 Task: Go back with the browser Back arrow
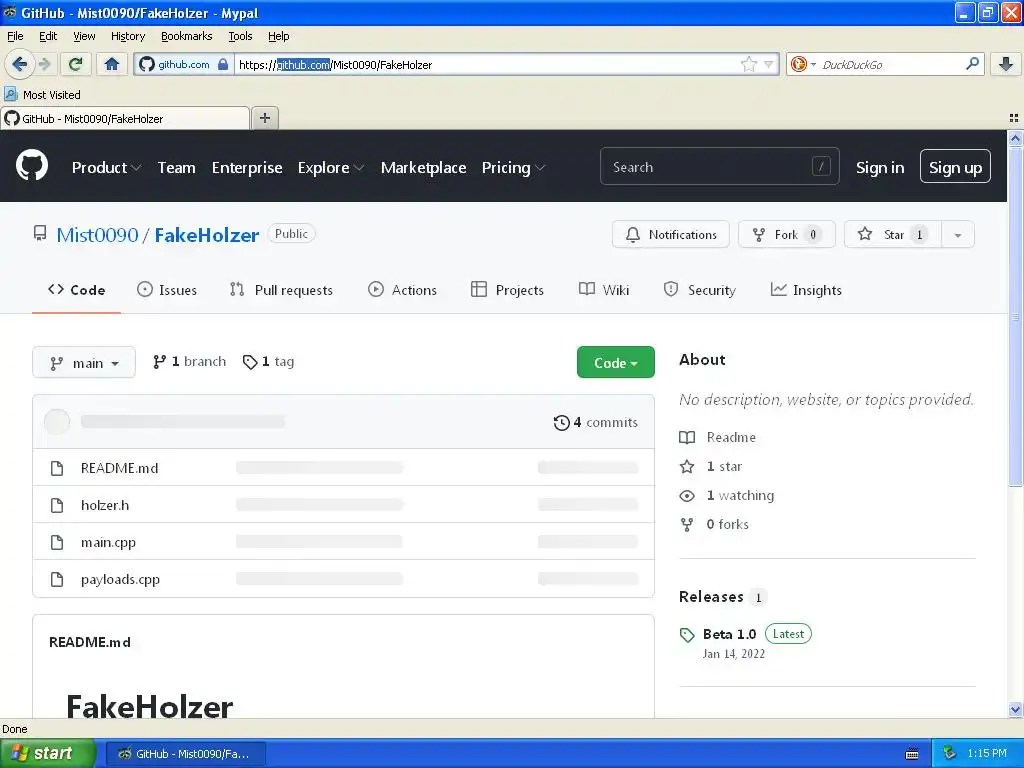19,64
